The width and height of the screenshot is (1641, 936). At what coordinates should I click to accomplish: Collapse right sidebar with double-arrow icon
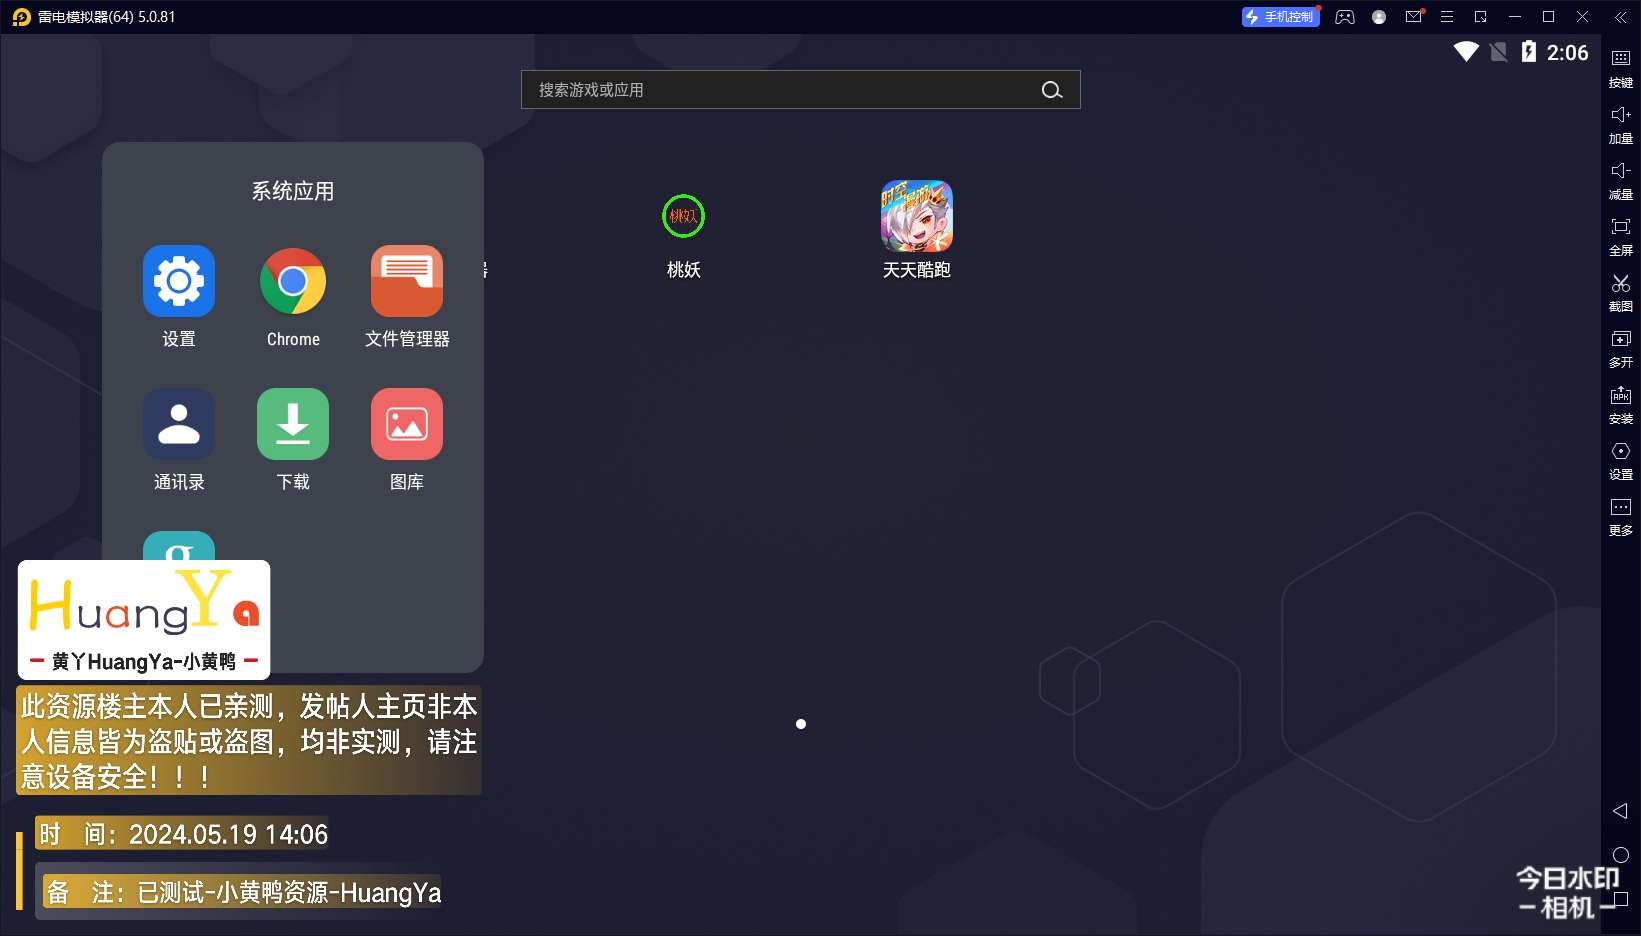1620,17
